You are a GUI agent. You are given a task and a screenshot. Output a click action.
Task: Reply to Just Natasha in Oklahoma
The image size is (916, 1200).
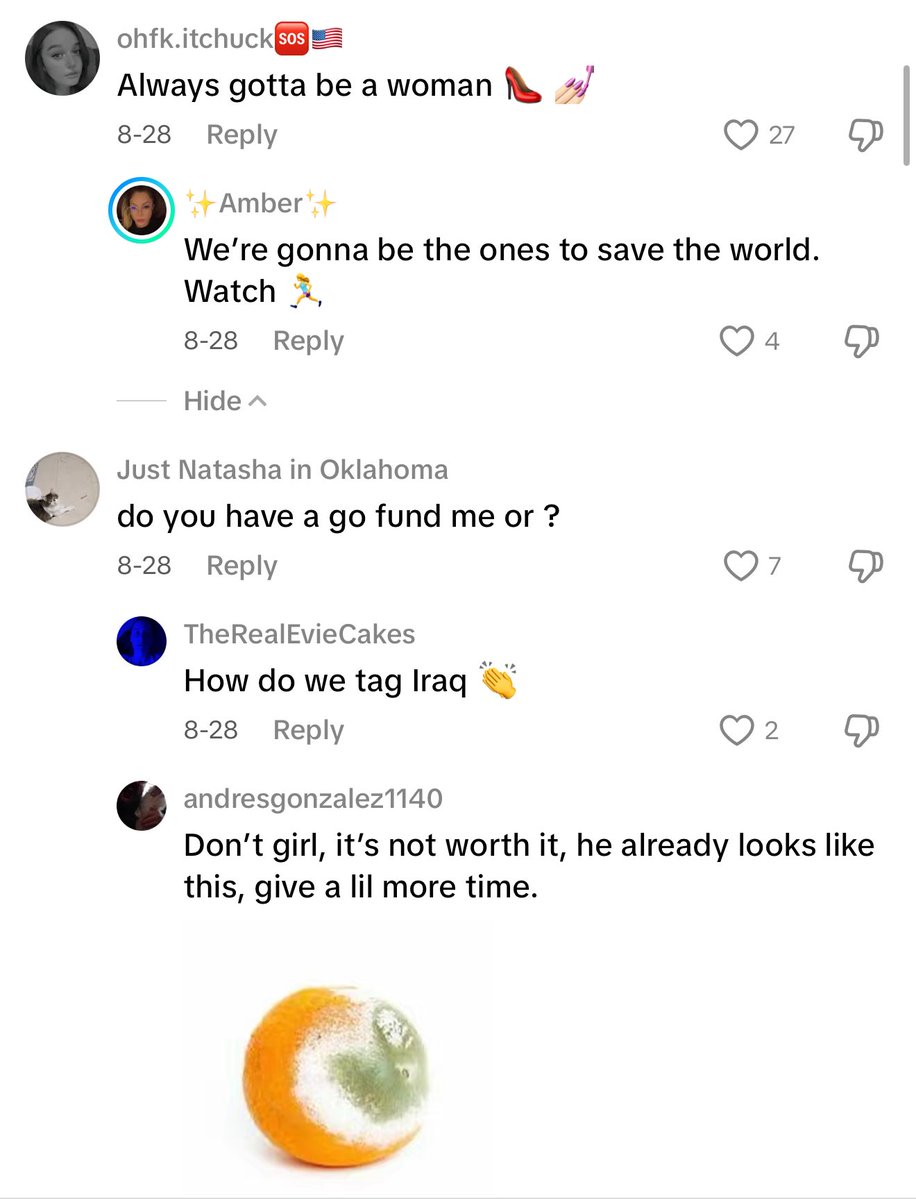click(x=241, y=566)
